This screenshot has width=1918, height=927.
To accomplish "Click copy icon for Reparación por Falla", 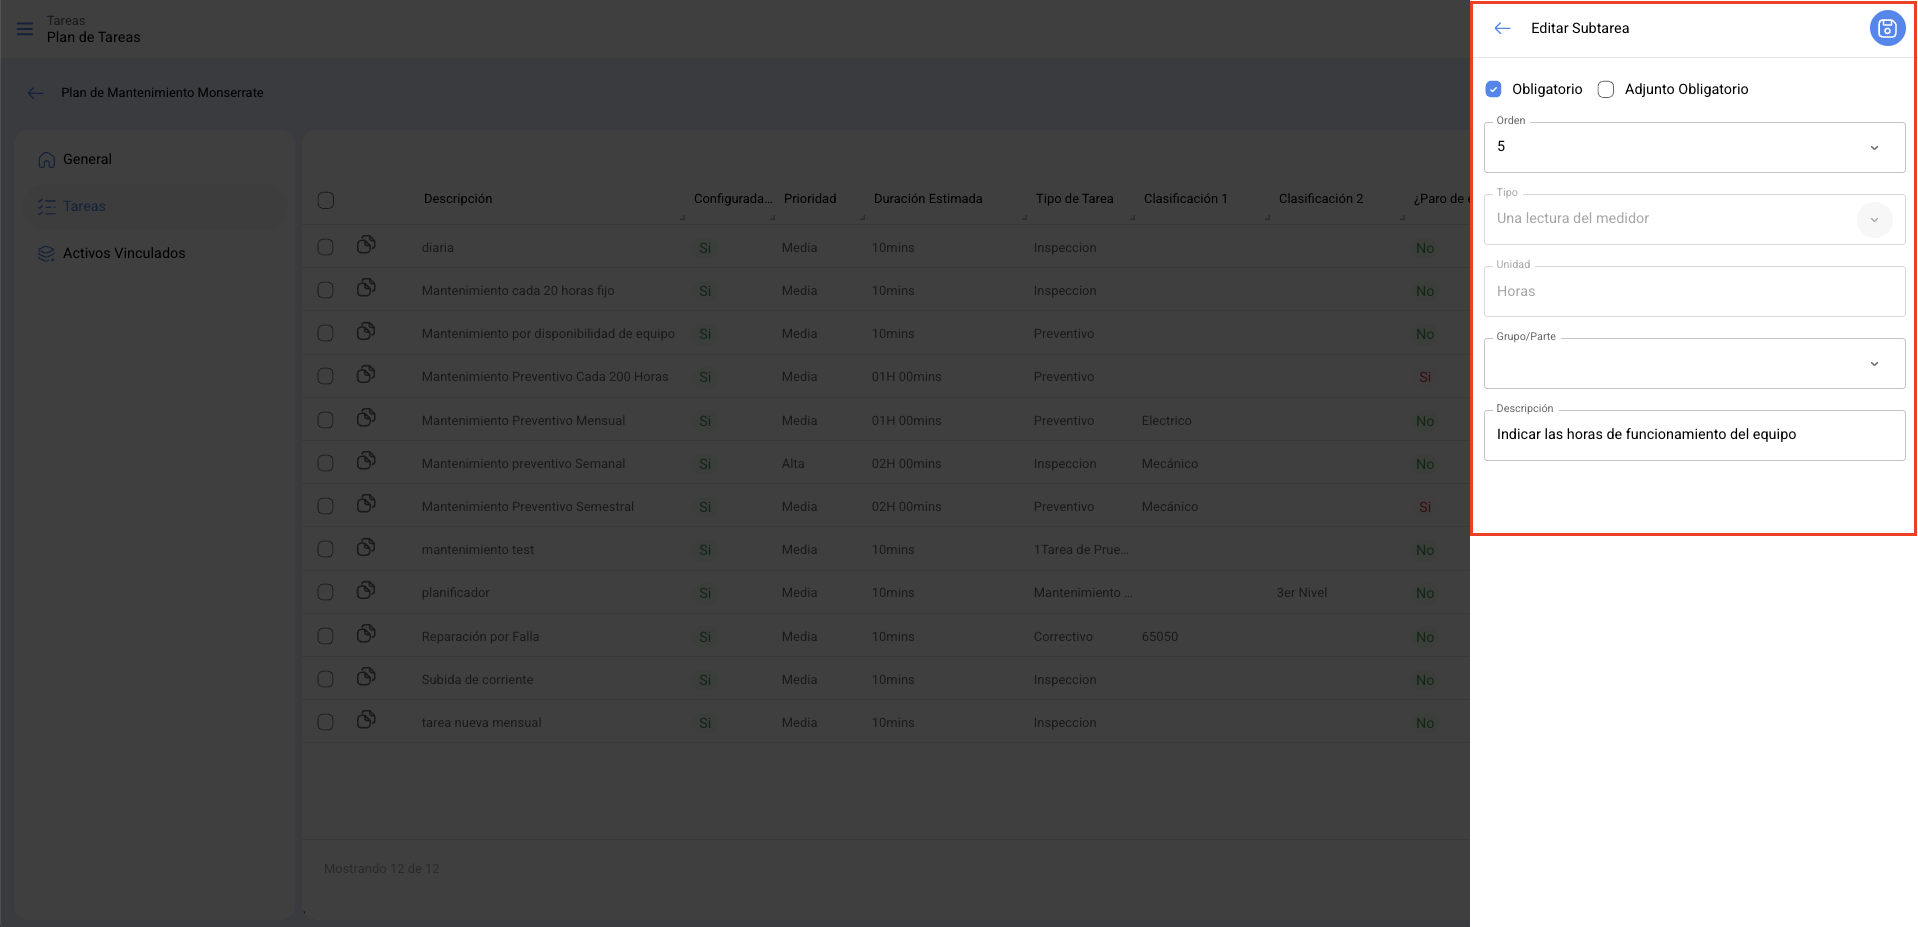I will (366, 634).
